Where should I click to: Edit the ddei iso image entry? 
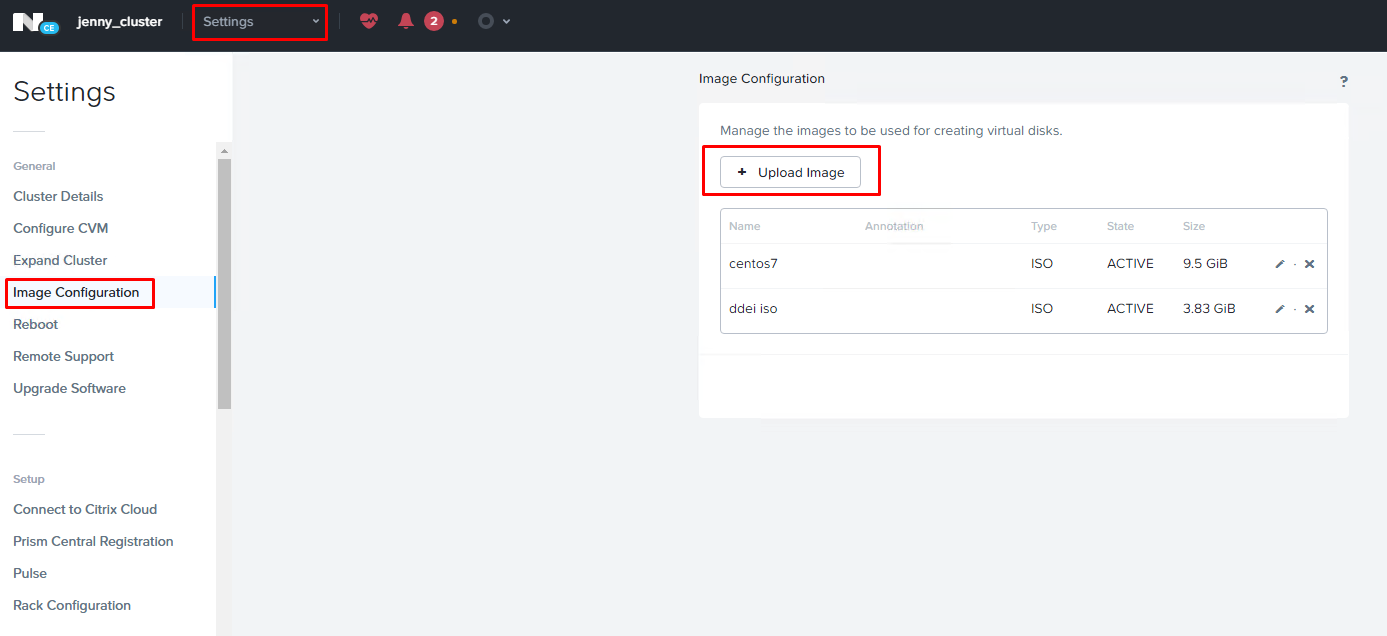[1280, 309]
